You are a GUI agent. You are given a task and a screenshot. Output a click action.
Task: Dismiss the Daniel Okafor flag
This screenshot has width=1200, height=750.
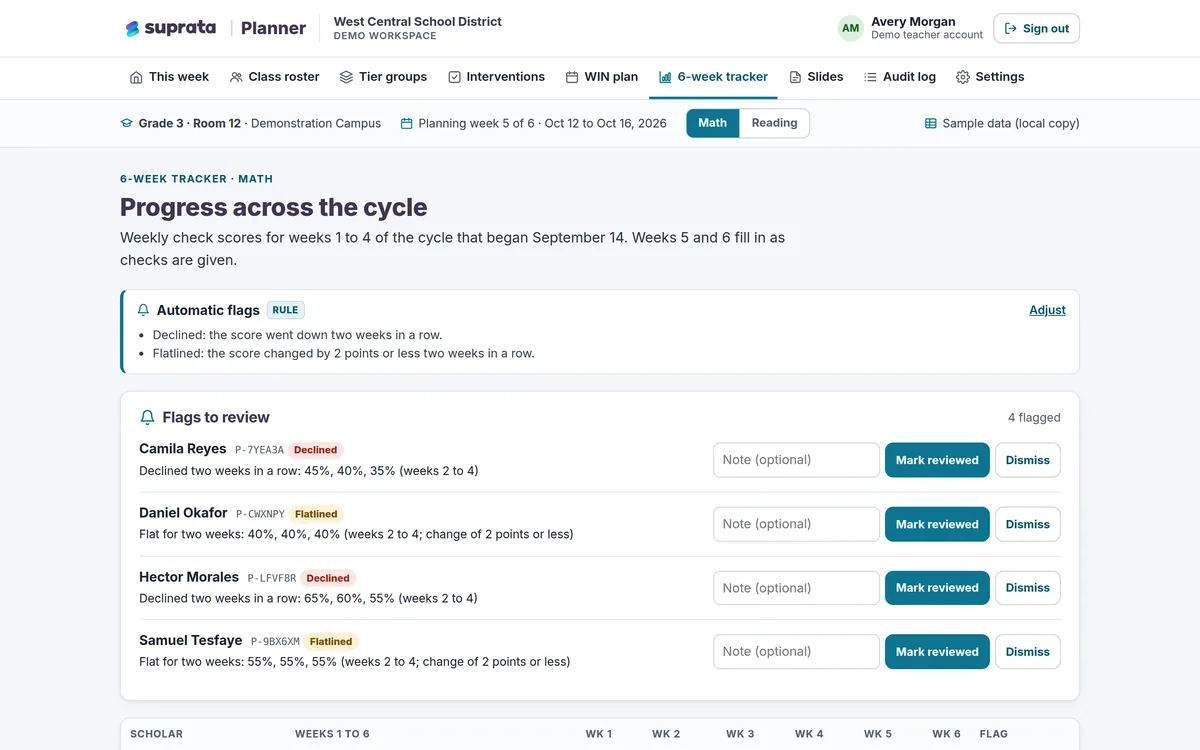(1028, 524)
